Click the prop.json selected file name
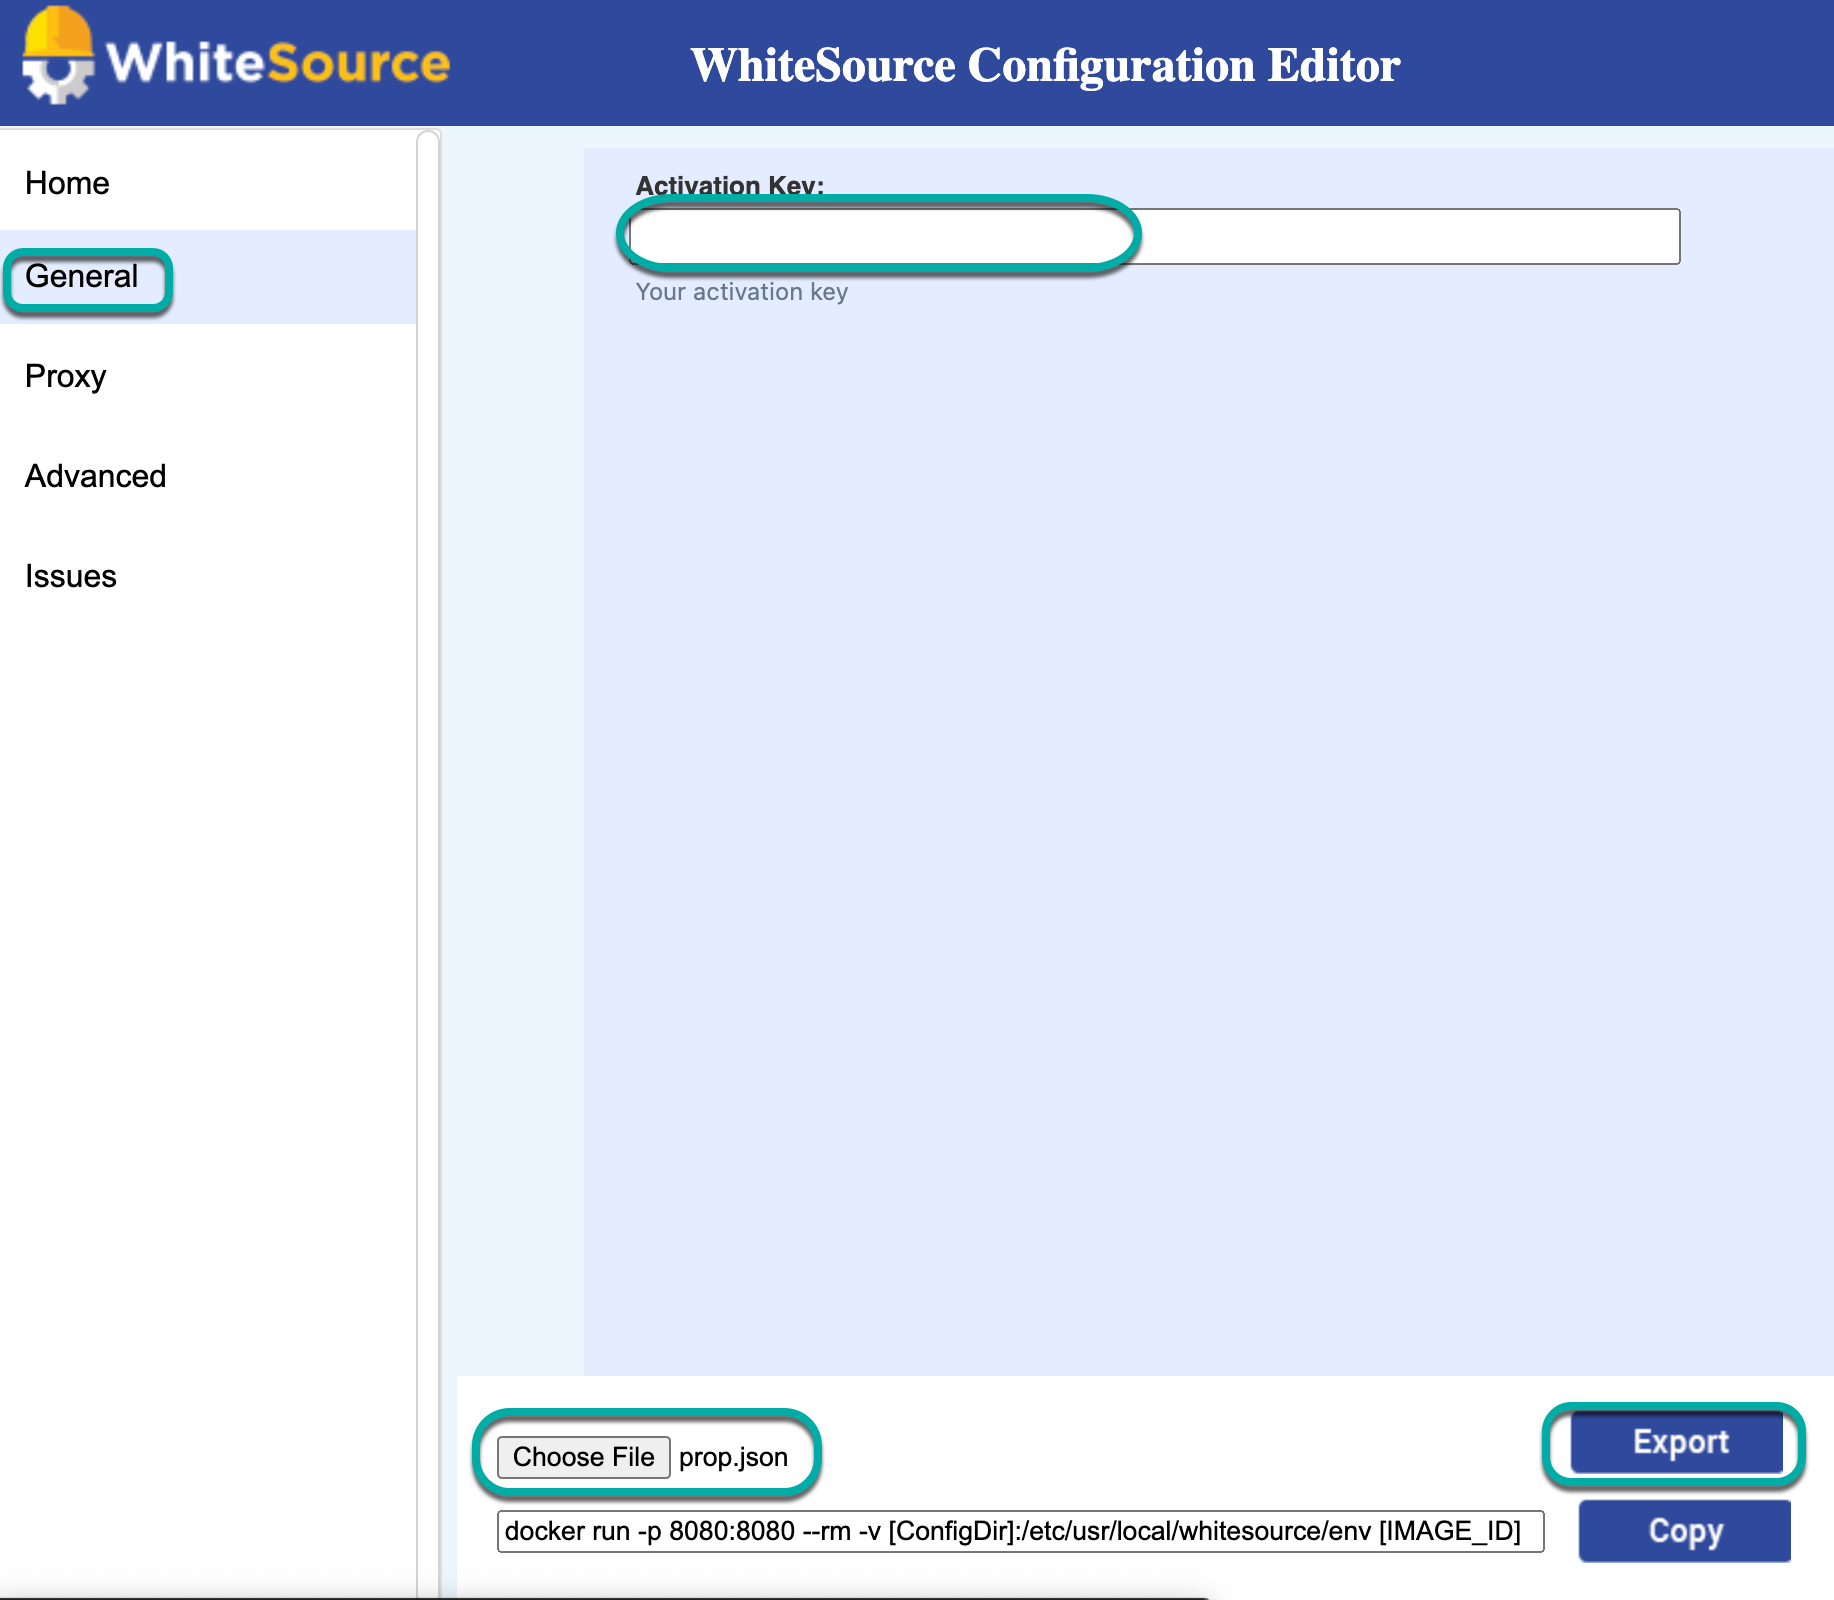 733,1457
